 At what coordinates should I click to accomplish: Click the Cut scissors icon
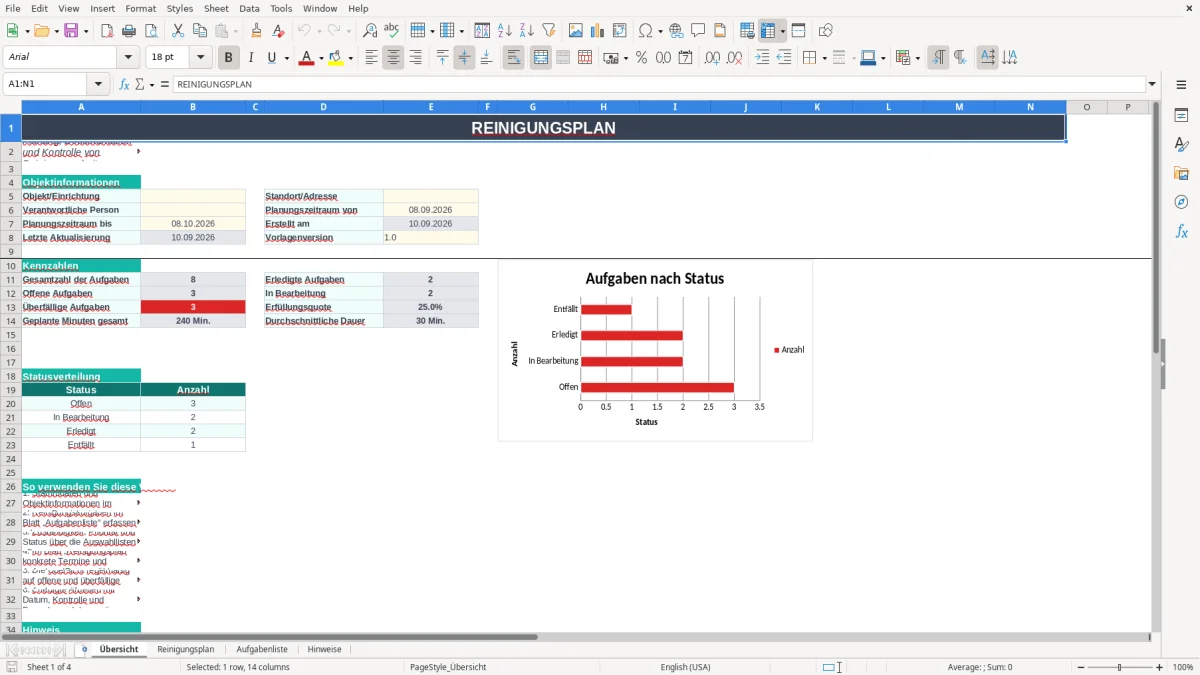click(177, 31)
